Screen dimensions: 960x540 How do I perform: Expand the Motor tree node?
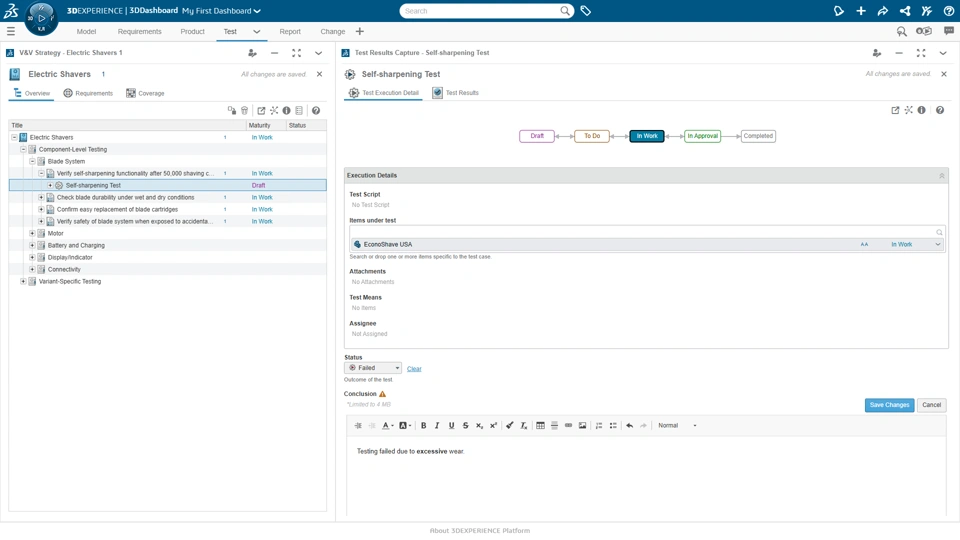click(x=32, y=233)
